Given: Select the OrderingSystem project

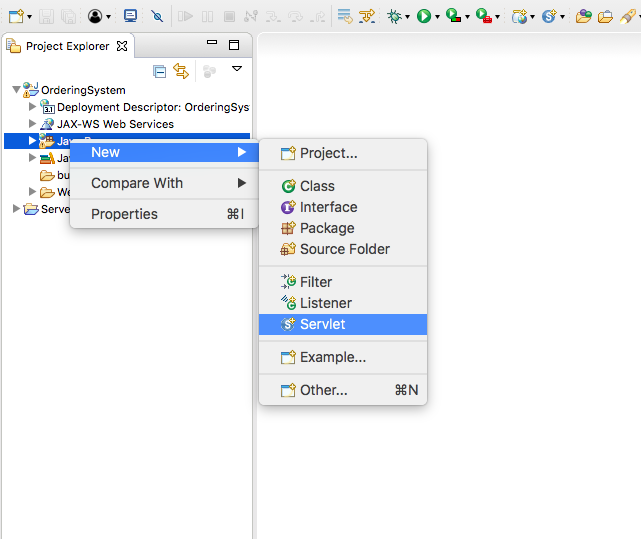Looking at the screenshot, I should [x=83, y=90].
